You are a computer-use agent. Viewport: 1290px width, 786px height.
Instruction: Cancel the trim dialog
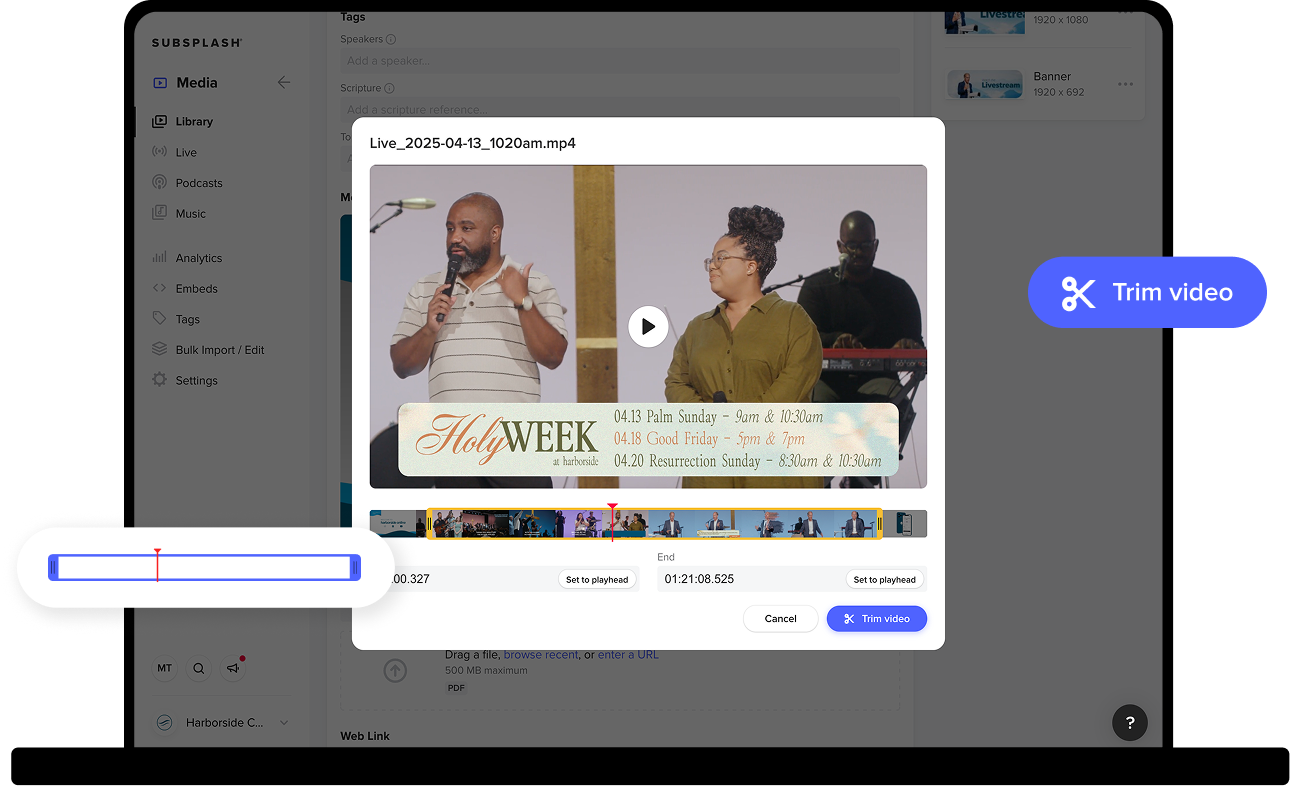click(780, 619)
